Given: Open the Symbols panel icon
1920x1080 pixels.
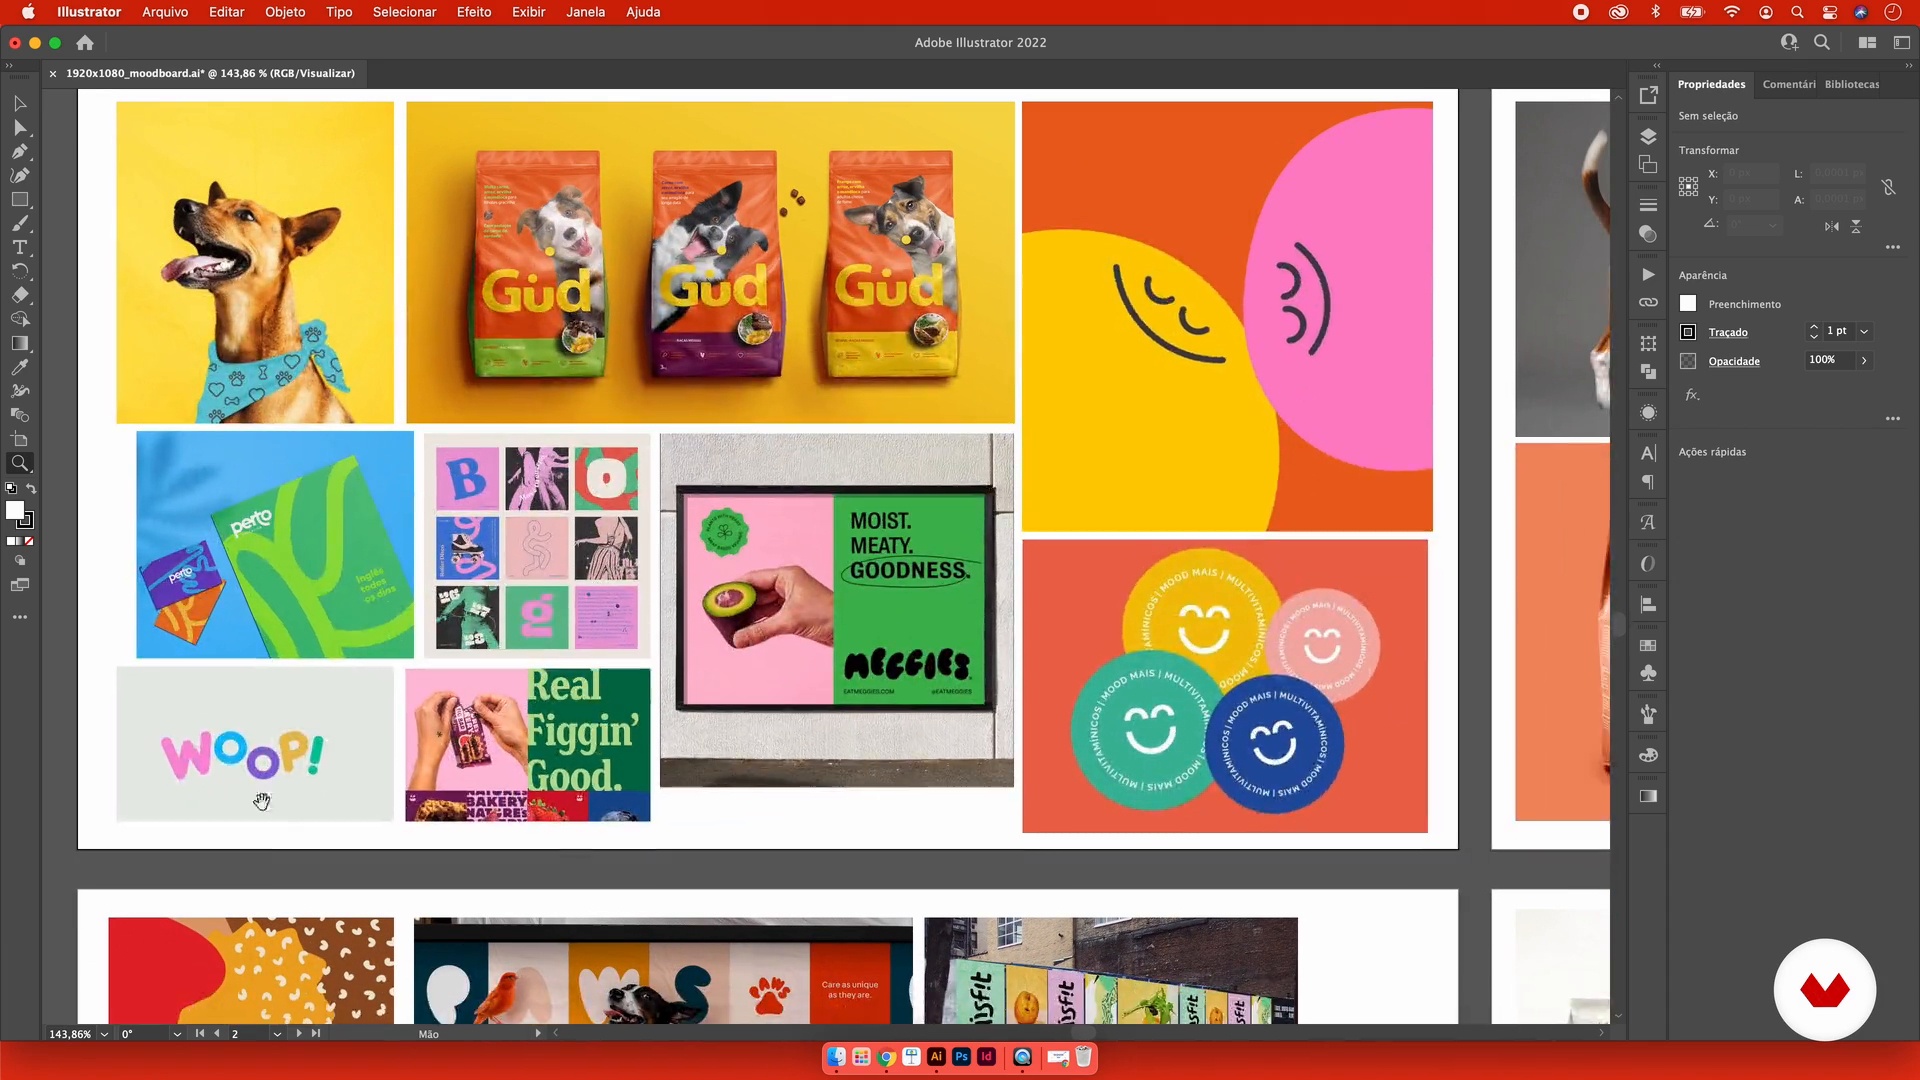Looking at the screenshot, I should tap(1649, 674).
